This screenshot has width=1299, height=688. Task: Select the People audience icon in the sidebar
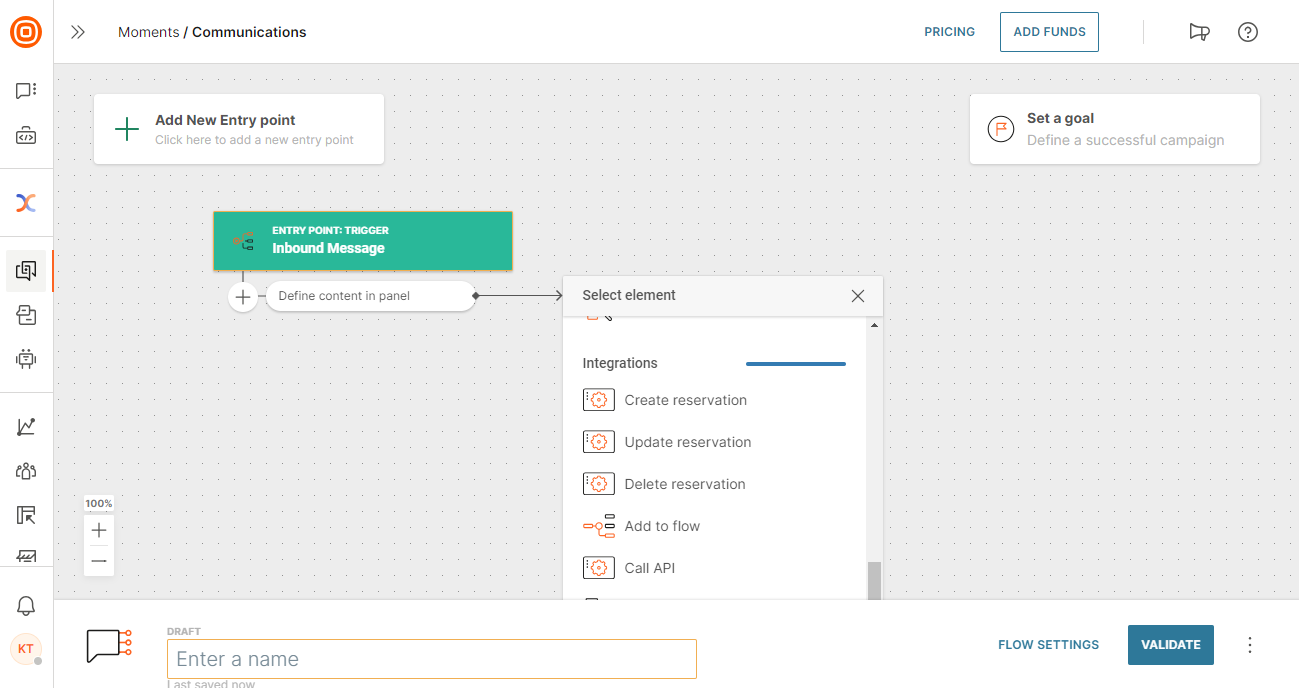[x=26, y=470]
